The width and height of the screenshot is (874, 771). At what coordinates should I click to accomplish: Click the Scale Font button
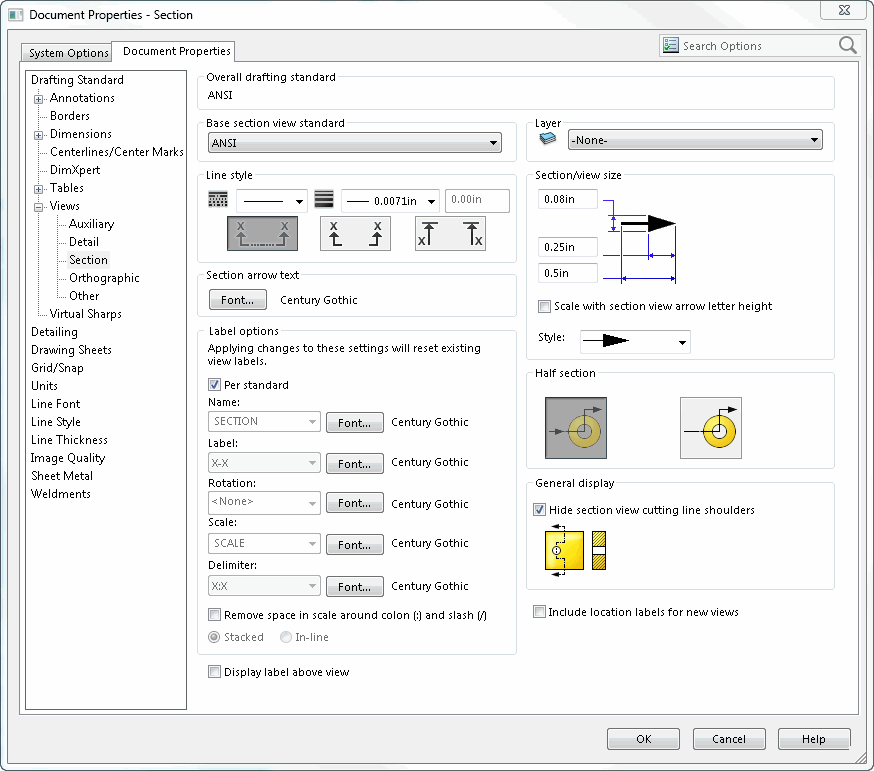(x=355, y=545)
